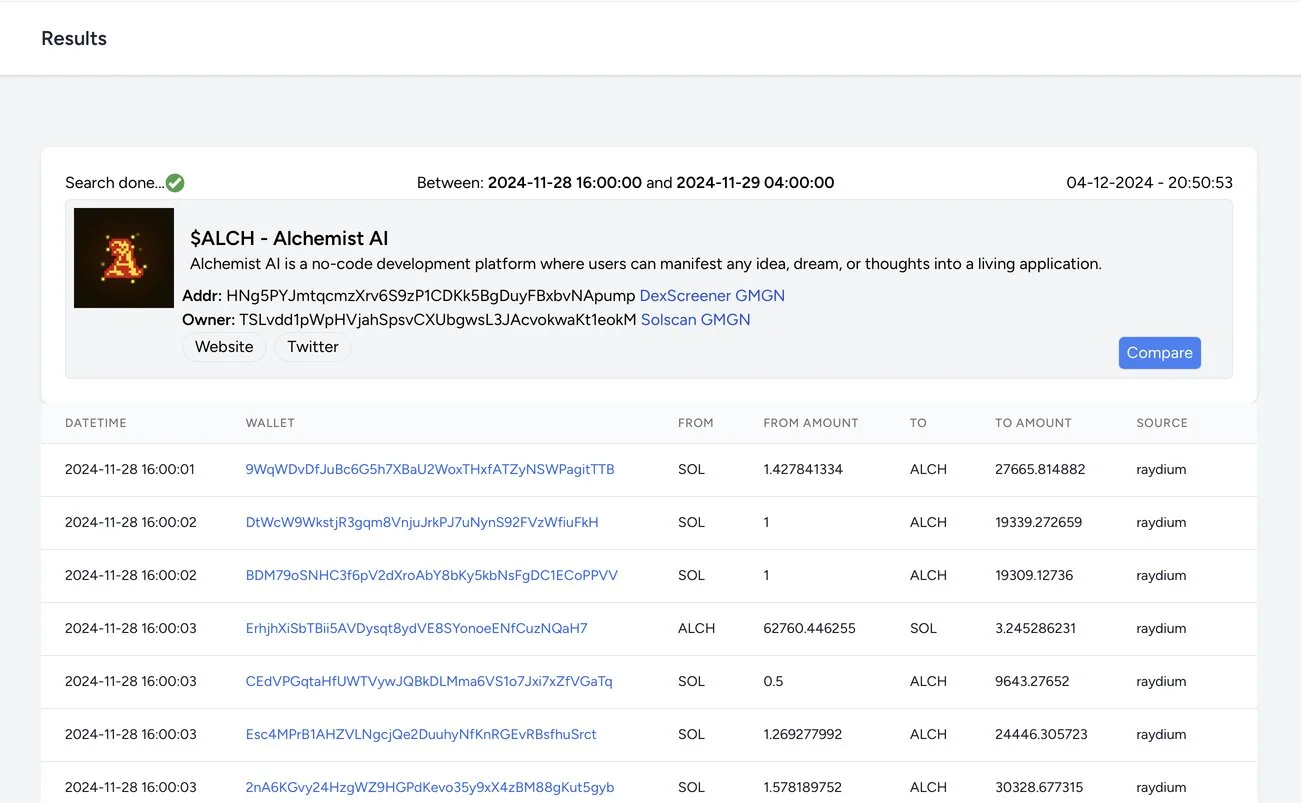1301x803 pixels.
Task: Open wallet 2nA6KGvy24HzgWZ9HGPdKevo35y9xX4zBM88gKut5gyb
Action: [x=430, y=787]
